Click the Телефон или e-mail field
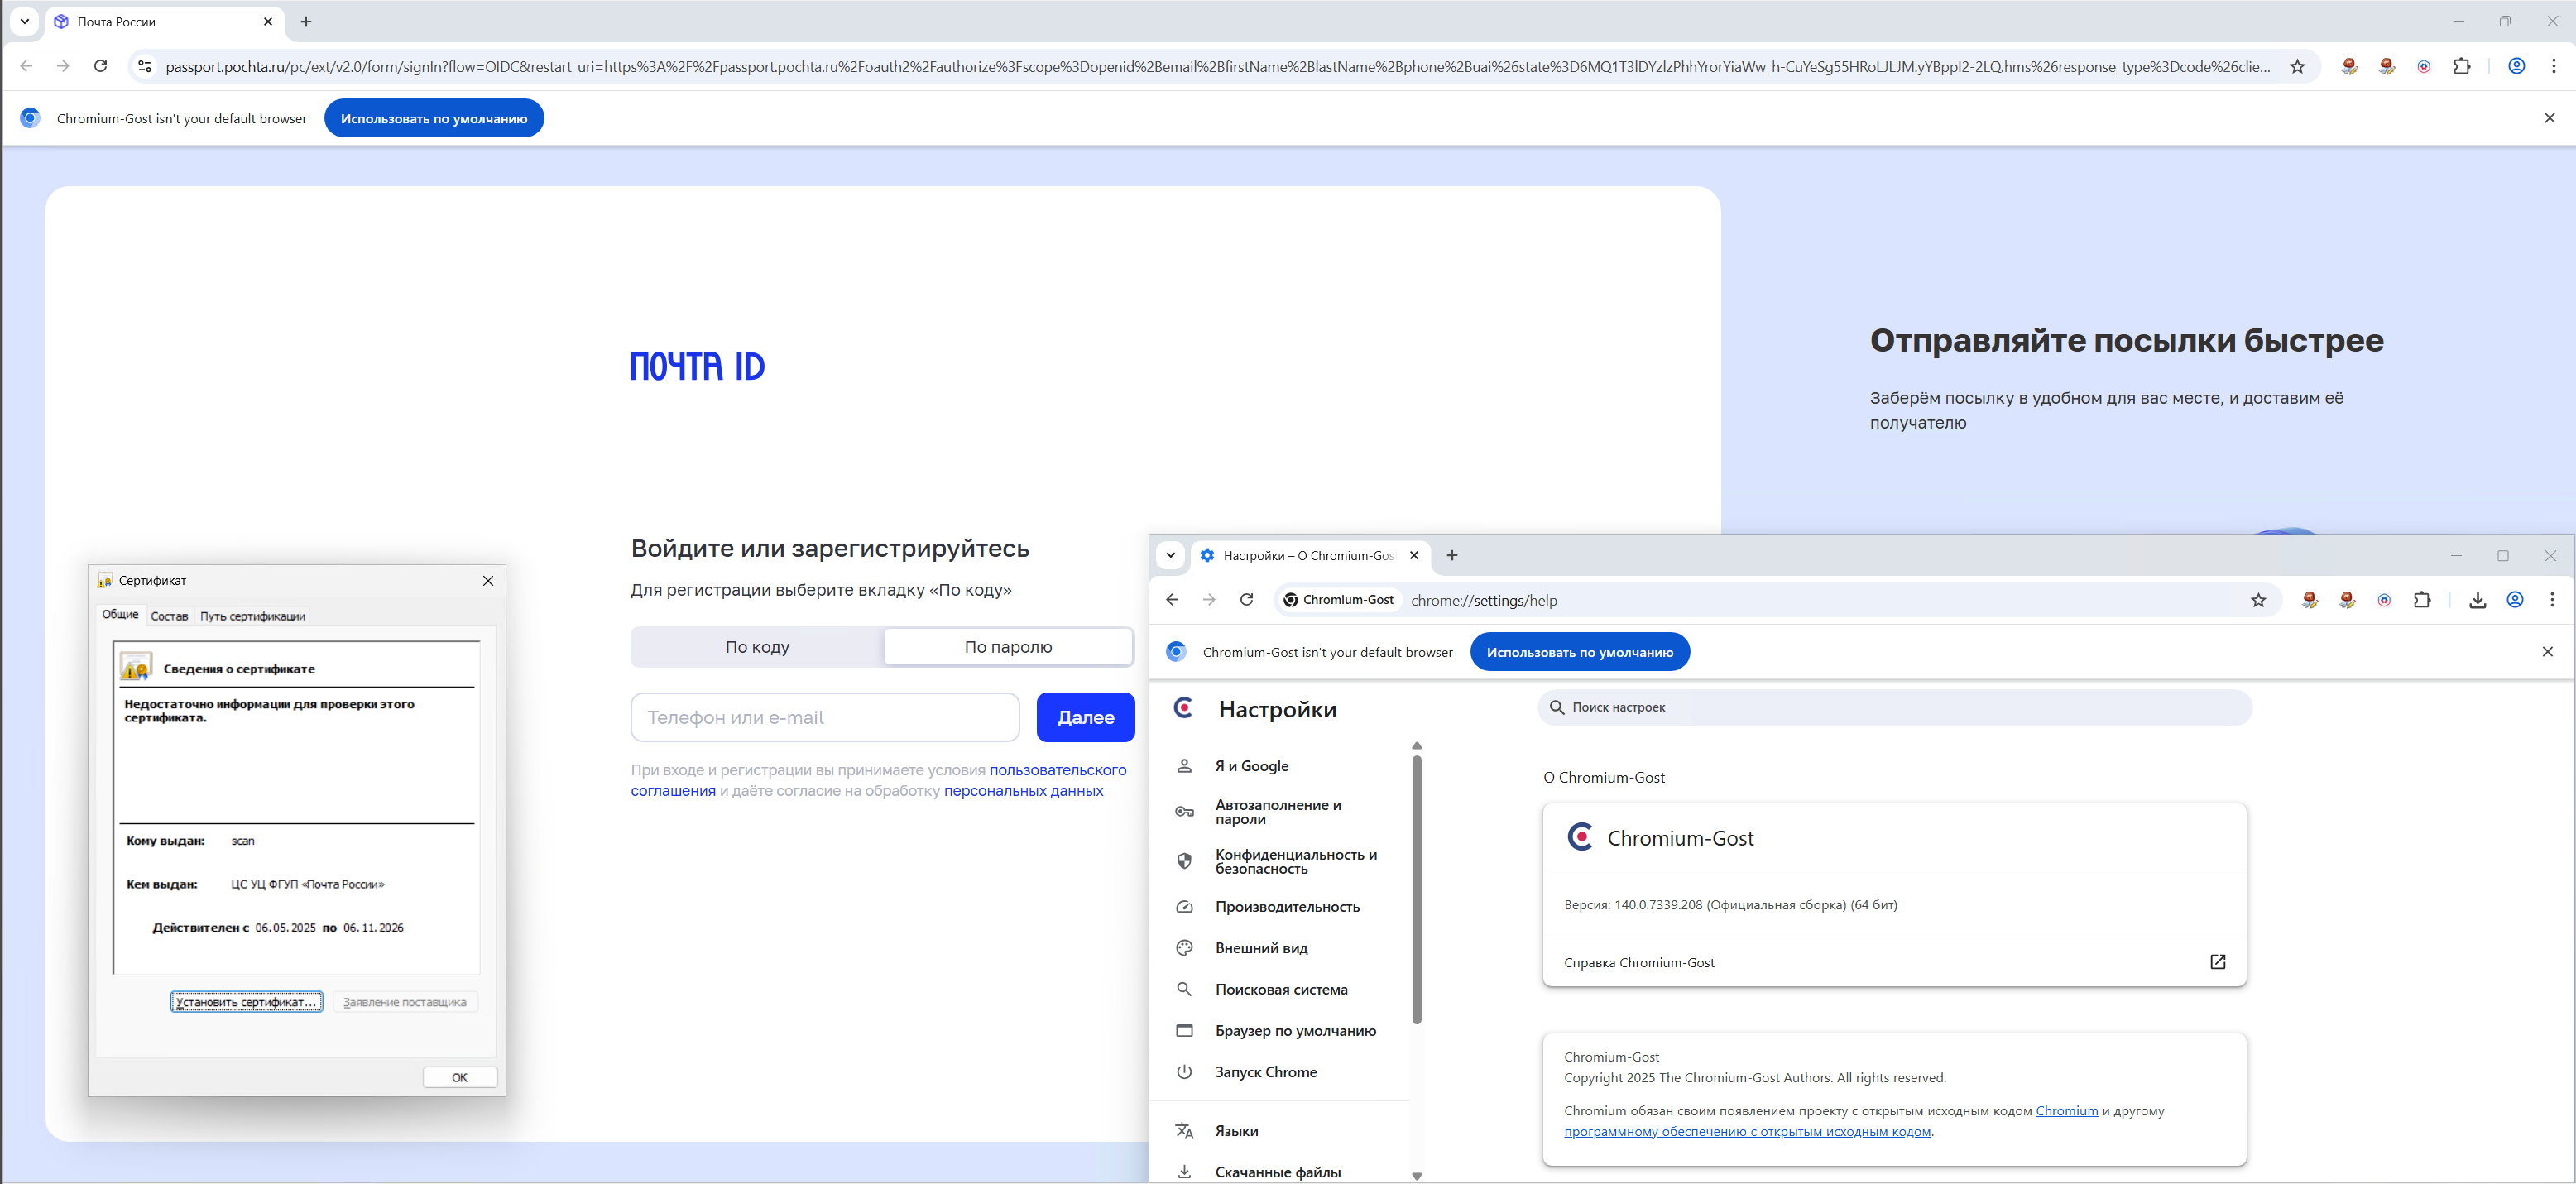Screen dimensions: 2576x1184 tap(824, 717)
